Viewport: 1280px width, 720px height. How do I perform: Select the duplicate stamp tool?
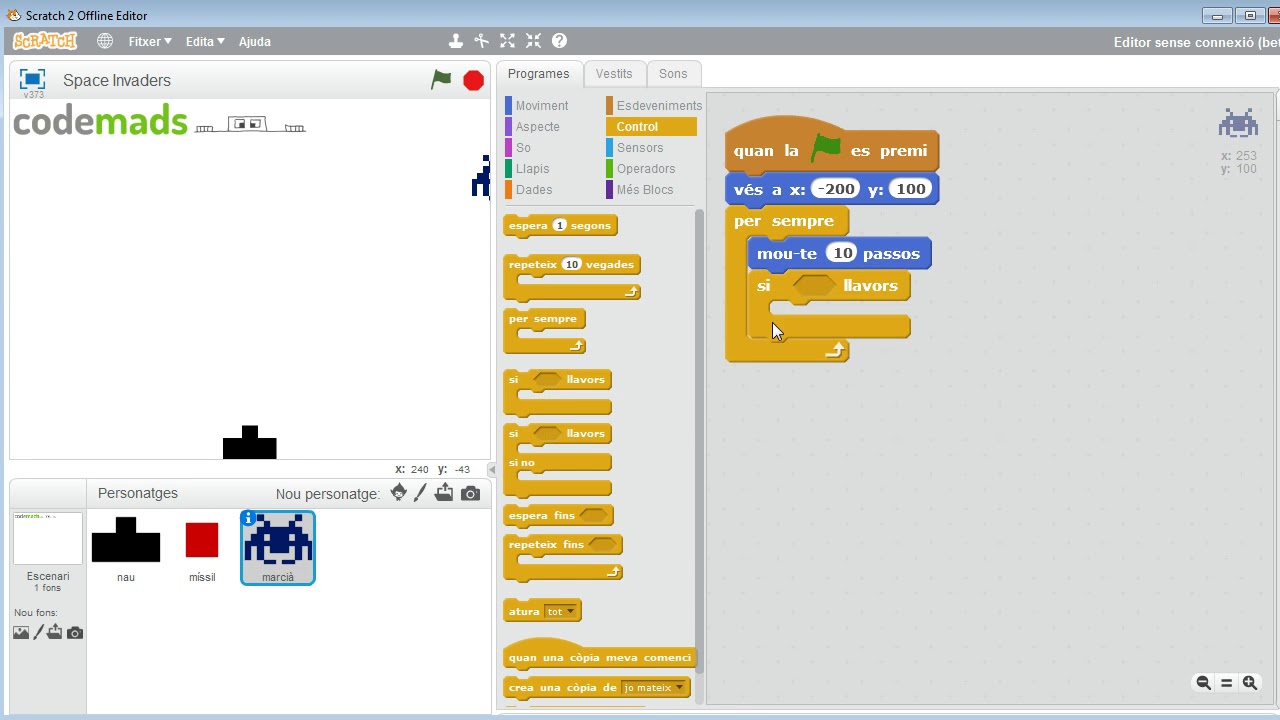click(455, 41)
